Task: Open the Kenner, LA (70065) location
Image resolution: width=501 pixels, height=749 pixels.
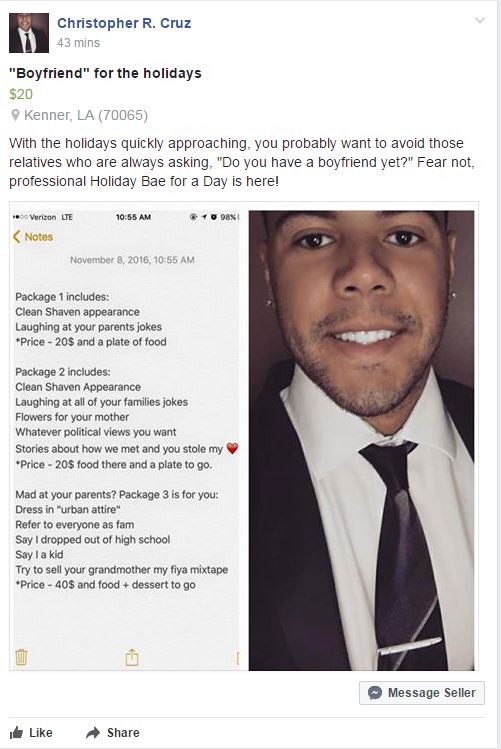Action: pyautogui.click(x=86, y=115)
